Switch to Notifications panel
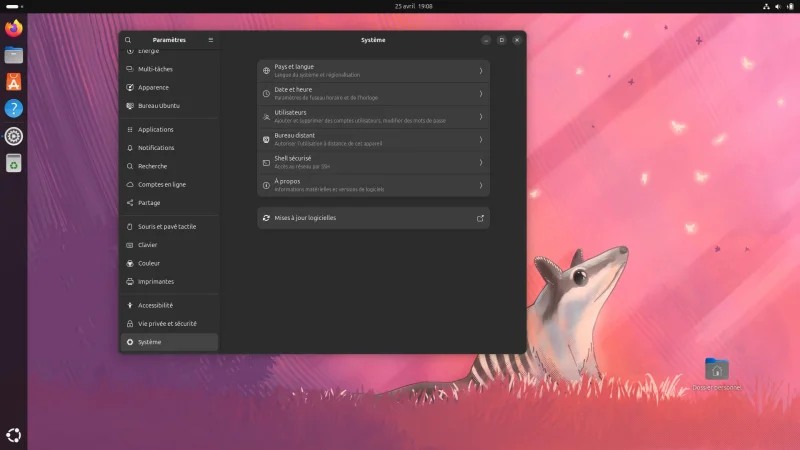The image size is (800, 450). 169,148
